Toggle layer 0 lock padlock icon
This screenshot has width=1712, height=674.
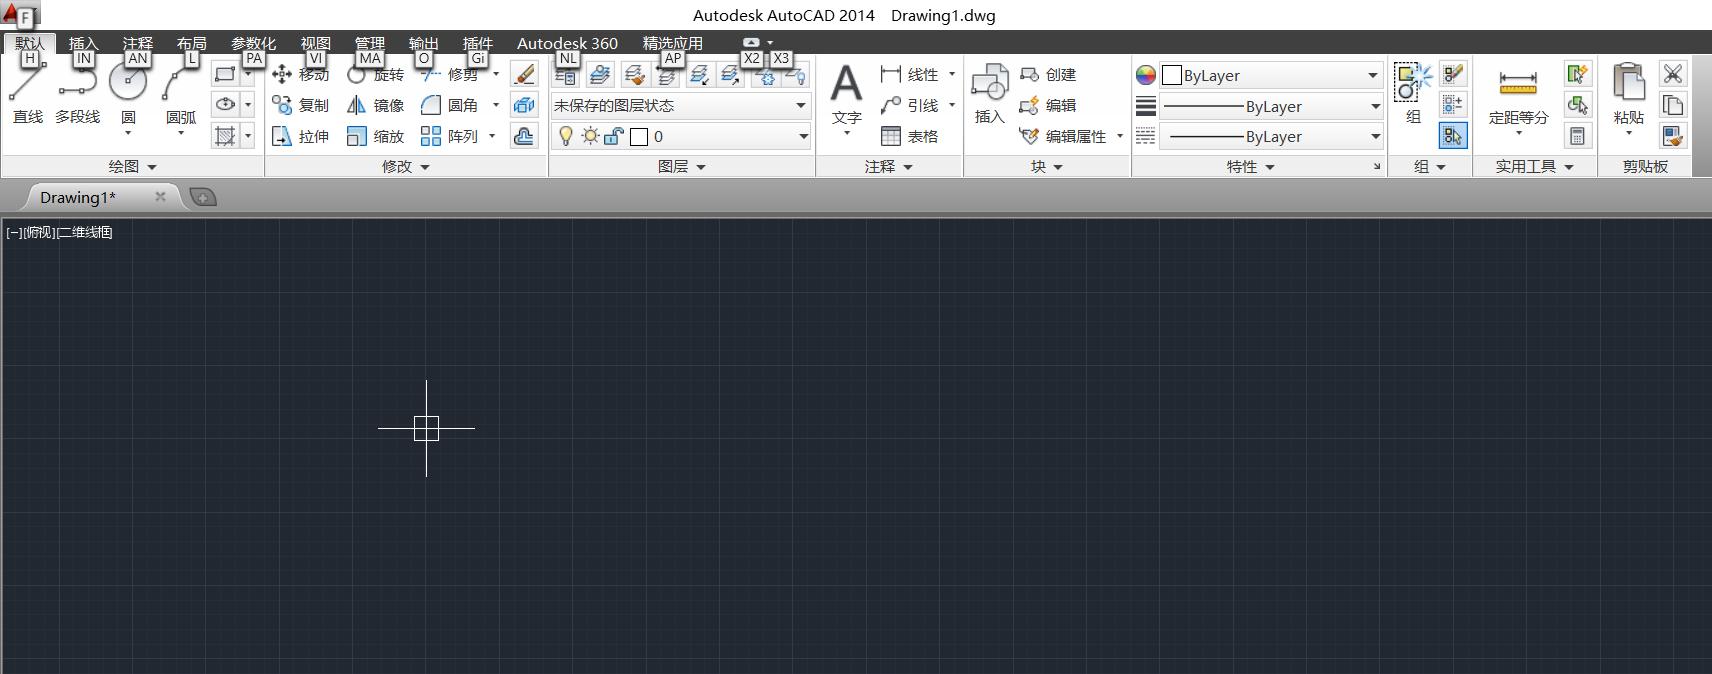coord(613,136)
